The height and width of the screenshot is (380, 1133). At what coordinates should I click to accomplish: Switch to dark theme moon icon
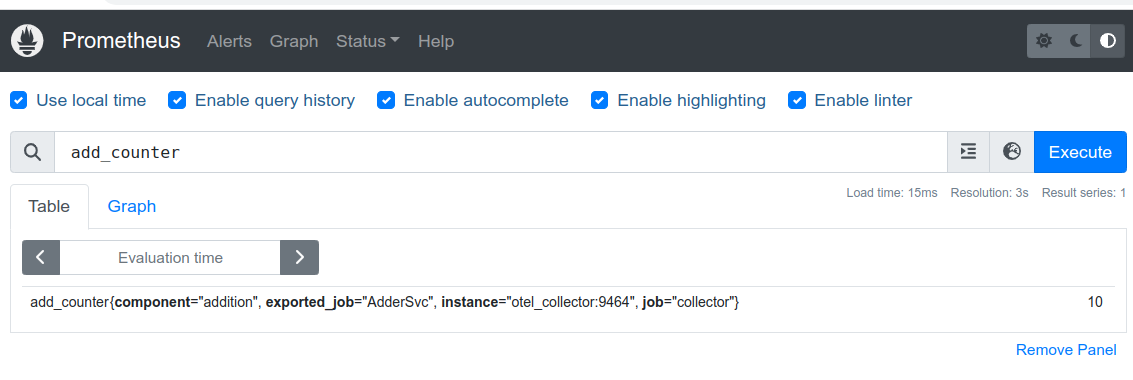(1076, 40)
